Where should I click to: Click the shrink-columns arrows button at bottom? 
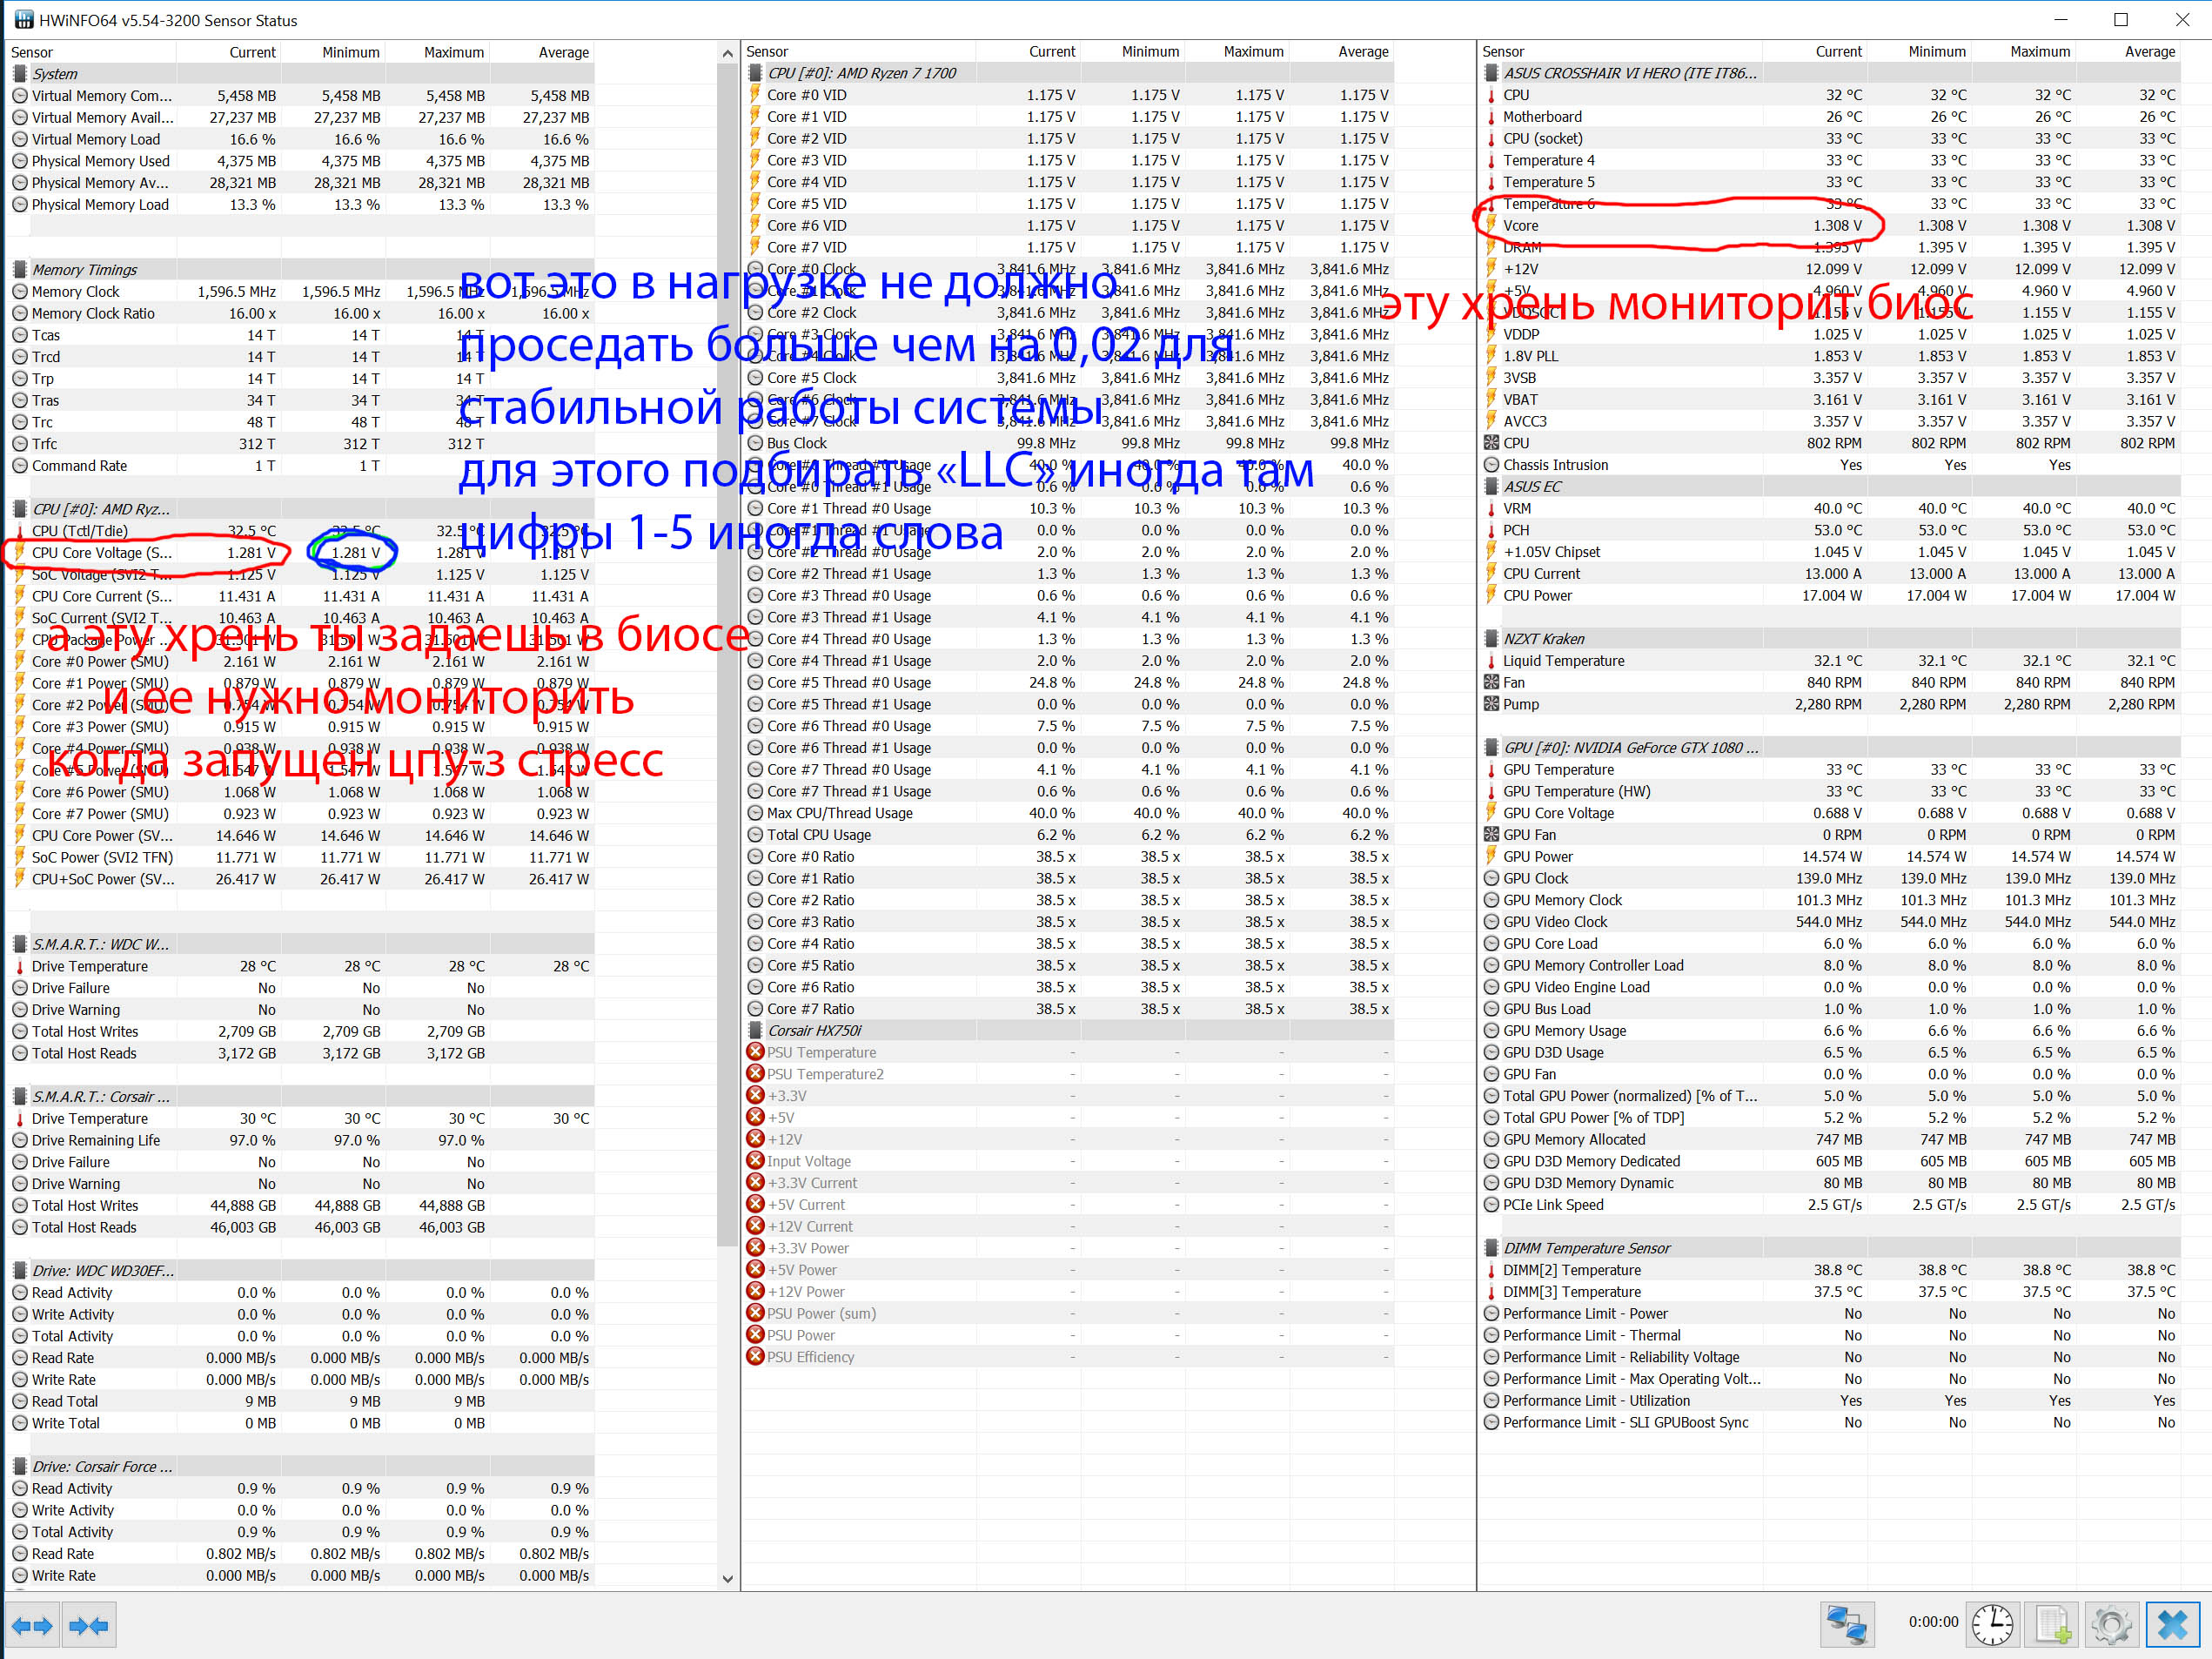tap(89, 1625)
